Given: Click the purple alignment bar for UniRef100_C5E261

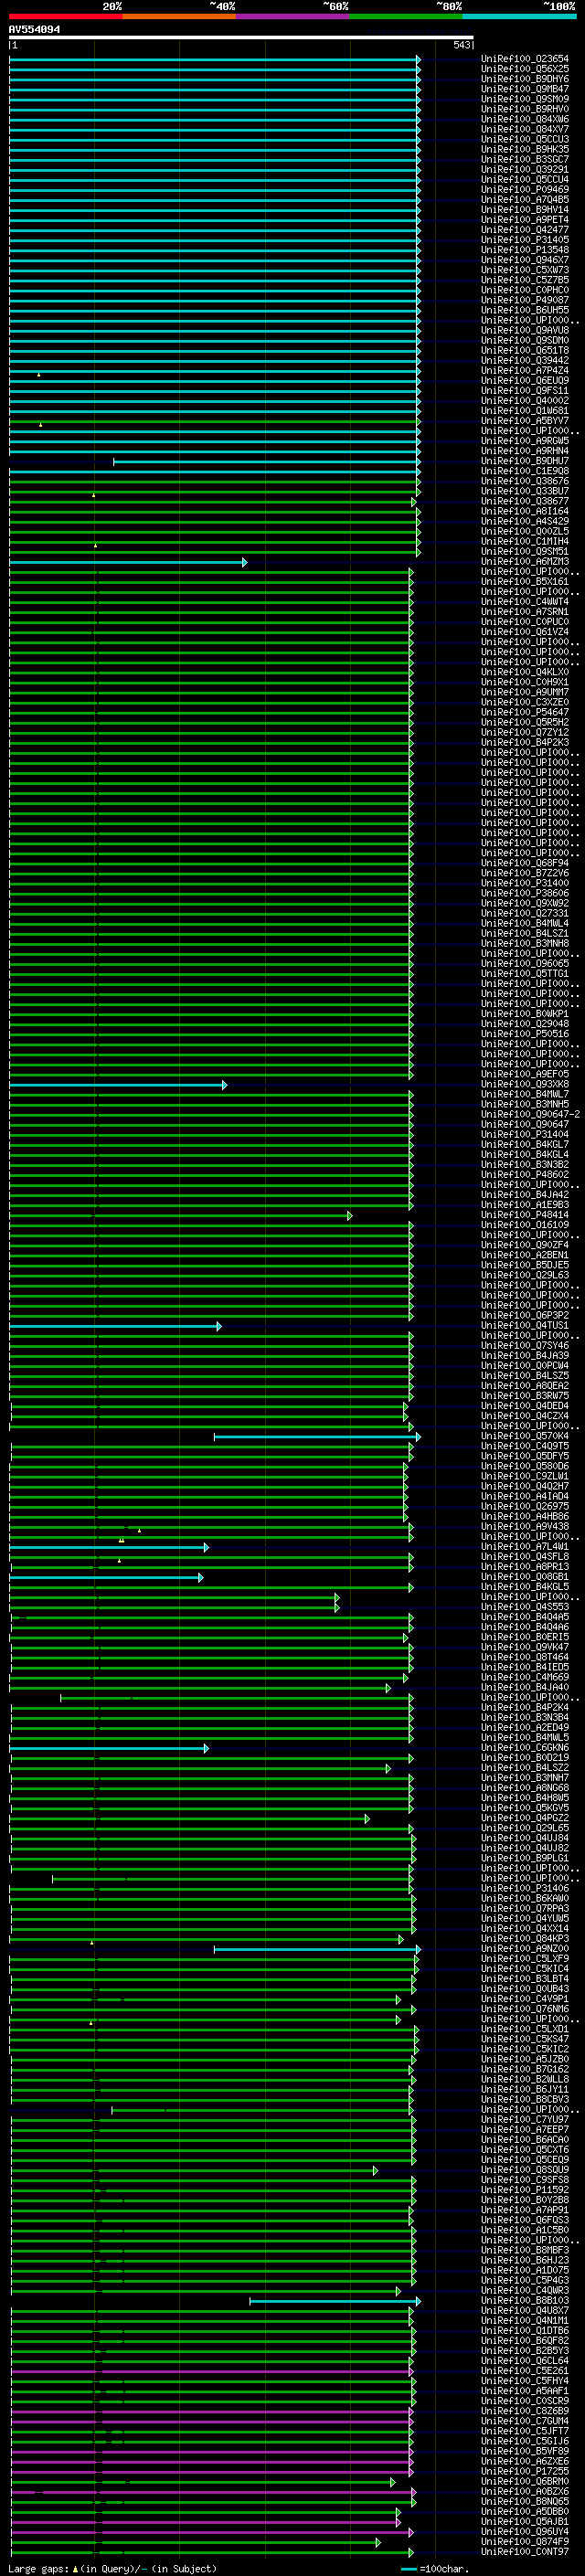Looking at the screenshot, I should tap(212, 2372).
